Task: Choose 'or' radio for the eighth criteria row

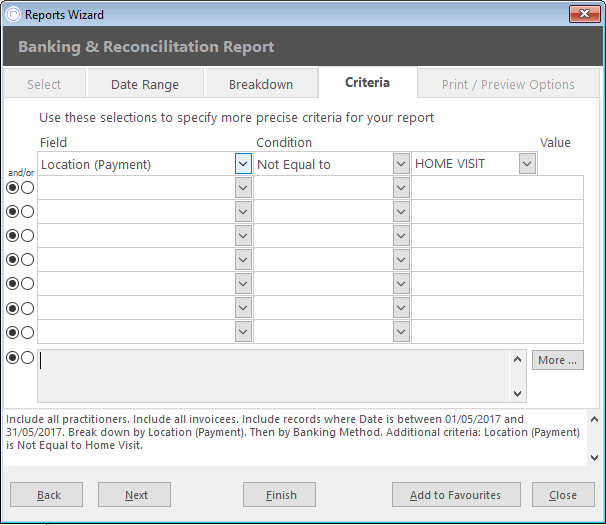Action: (x=27, y=332)
